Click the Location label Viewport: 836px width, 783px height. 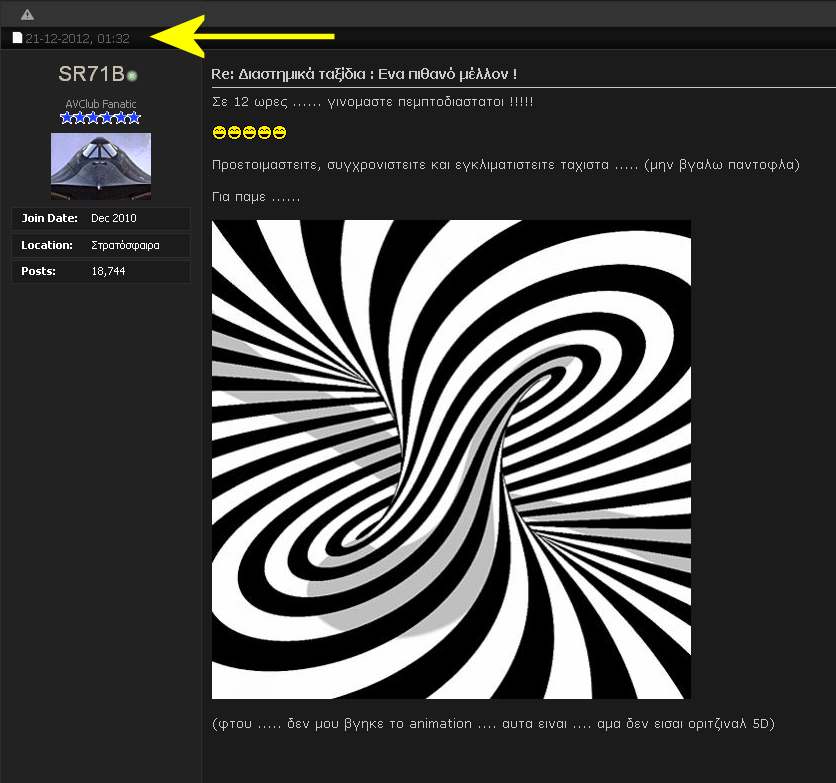(x=47, y=245)
